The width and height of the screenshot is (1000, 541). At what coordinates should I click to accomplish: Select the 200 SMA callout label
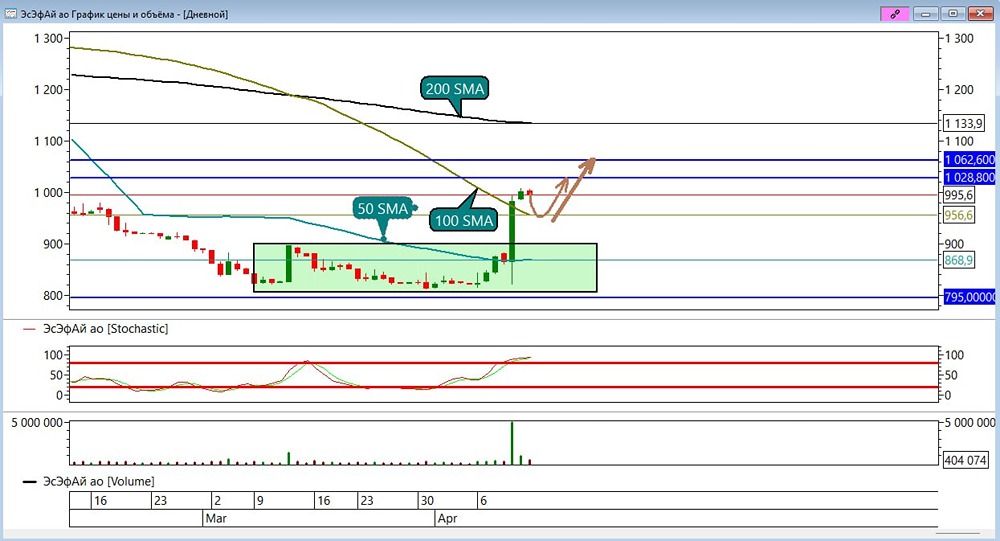click(455, 89)
